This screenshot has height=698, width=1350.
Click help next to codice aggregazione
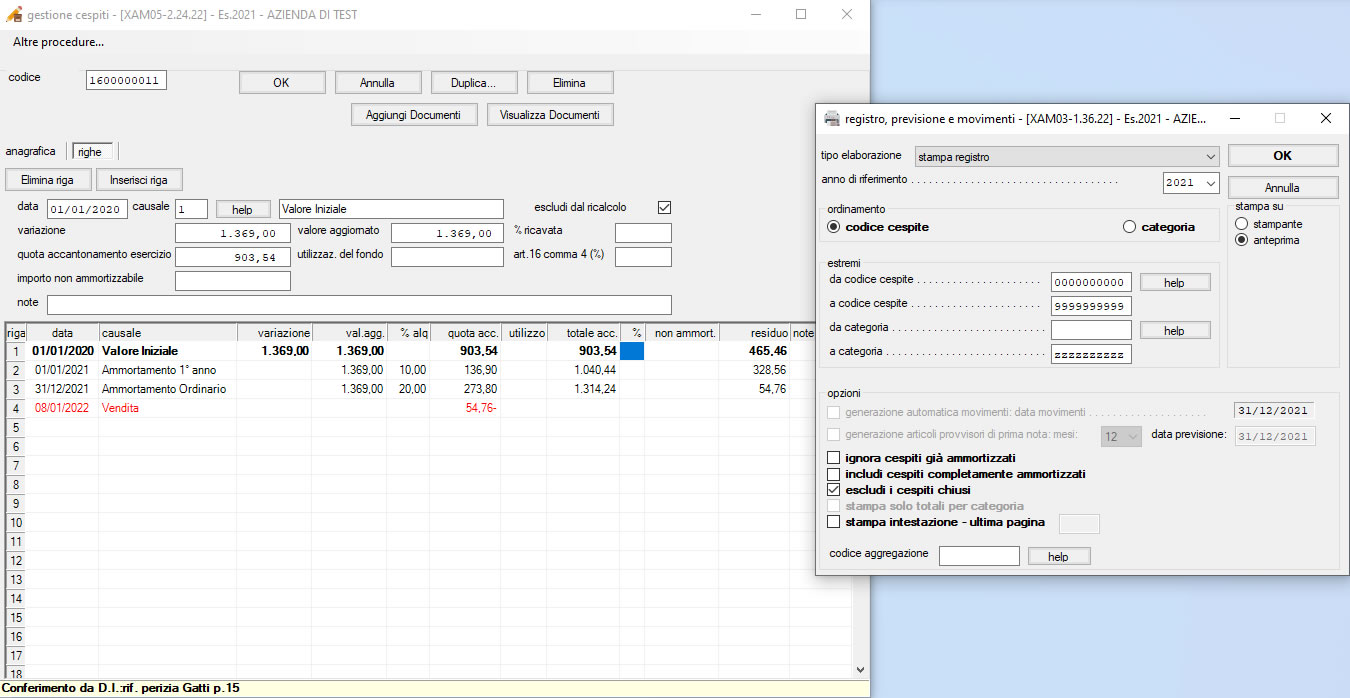[1058, 556]
